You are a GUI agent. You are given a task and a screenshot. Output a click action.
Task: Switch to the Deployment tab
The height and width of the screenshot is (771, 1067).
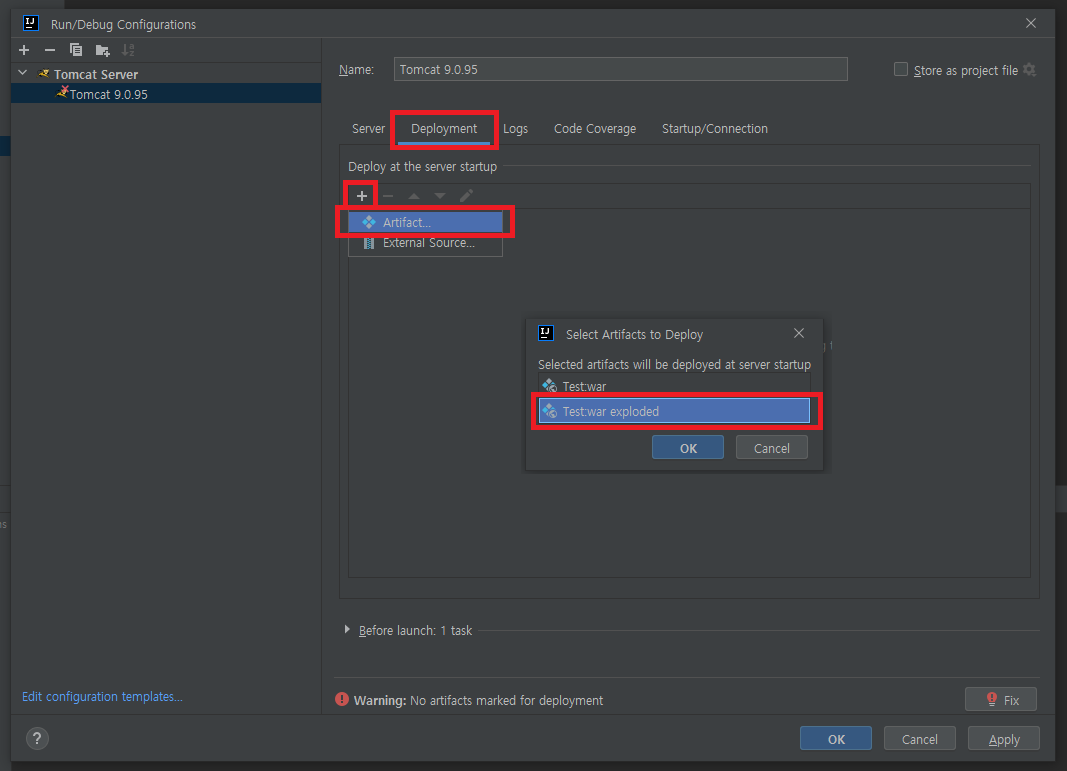[444, 129]
